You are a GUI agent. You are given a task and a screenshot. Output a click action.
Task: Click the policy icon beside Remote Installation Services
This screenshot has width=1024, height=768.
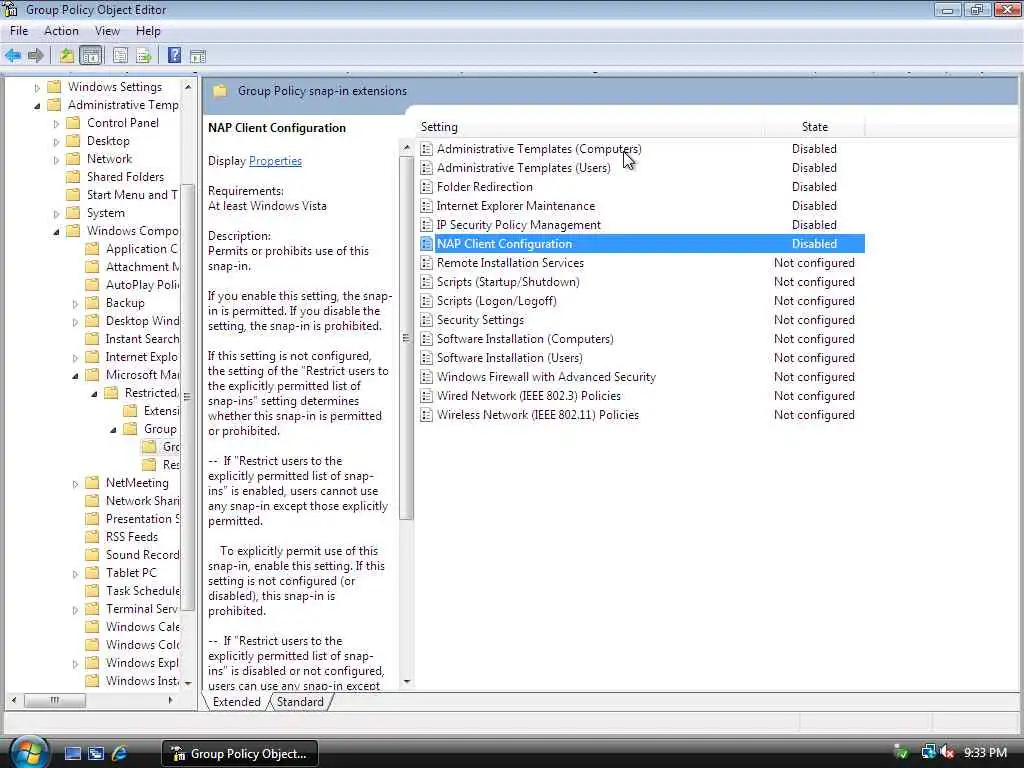(x=426, y=263)
